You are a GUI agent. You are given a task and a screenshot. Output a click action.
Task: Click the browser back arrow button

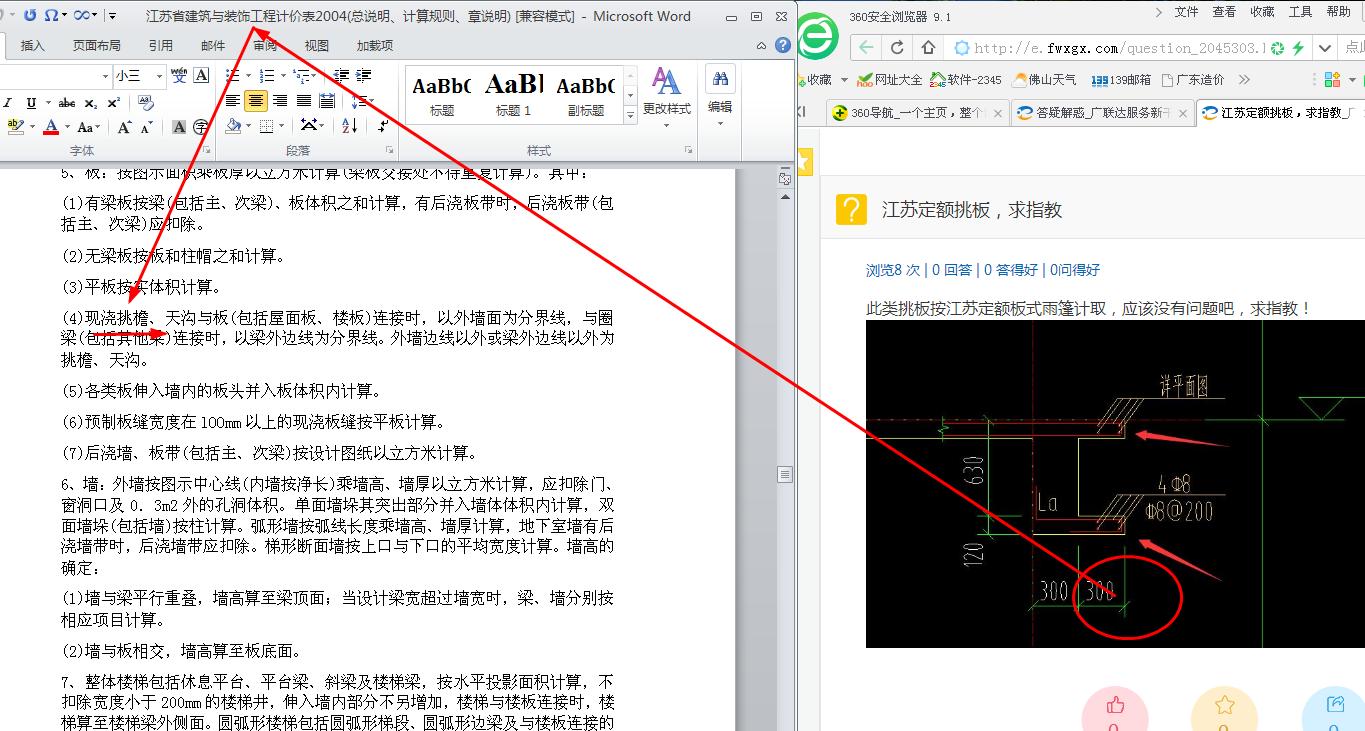(x=866, y=47)
